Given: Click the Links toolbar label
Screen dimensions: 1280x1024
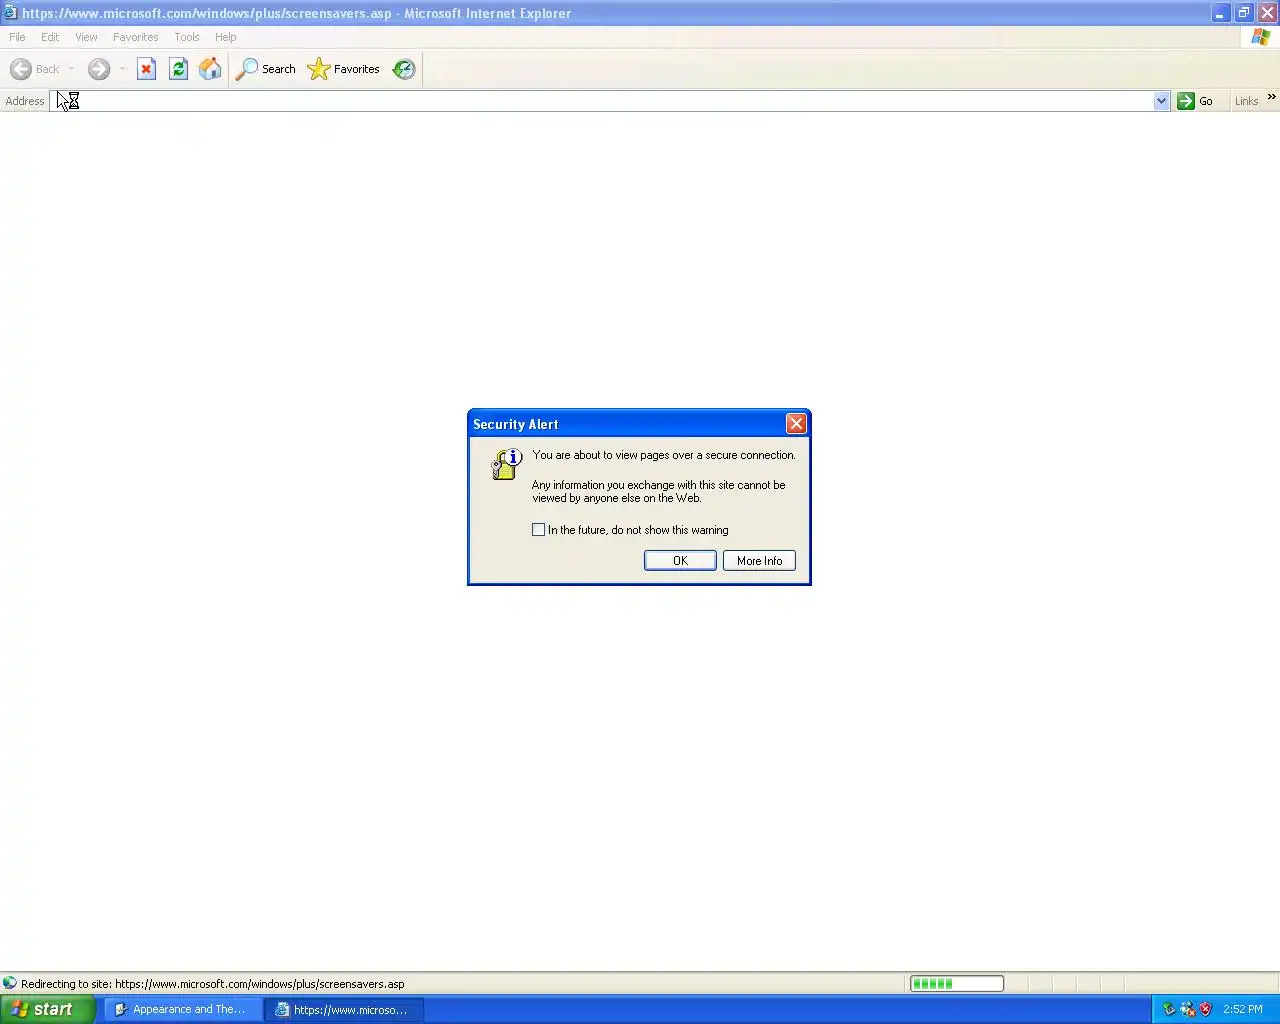Looking at the screenshot, I should tap(1246, 101).
